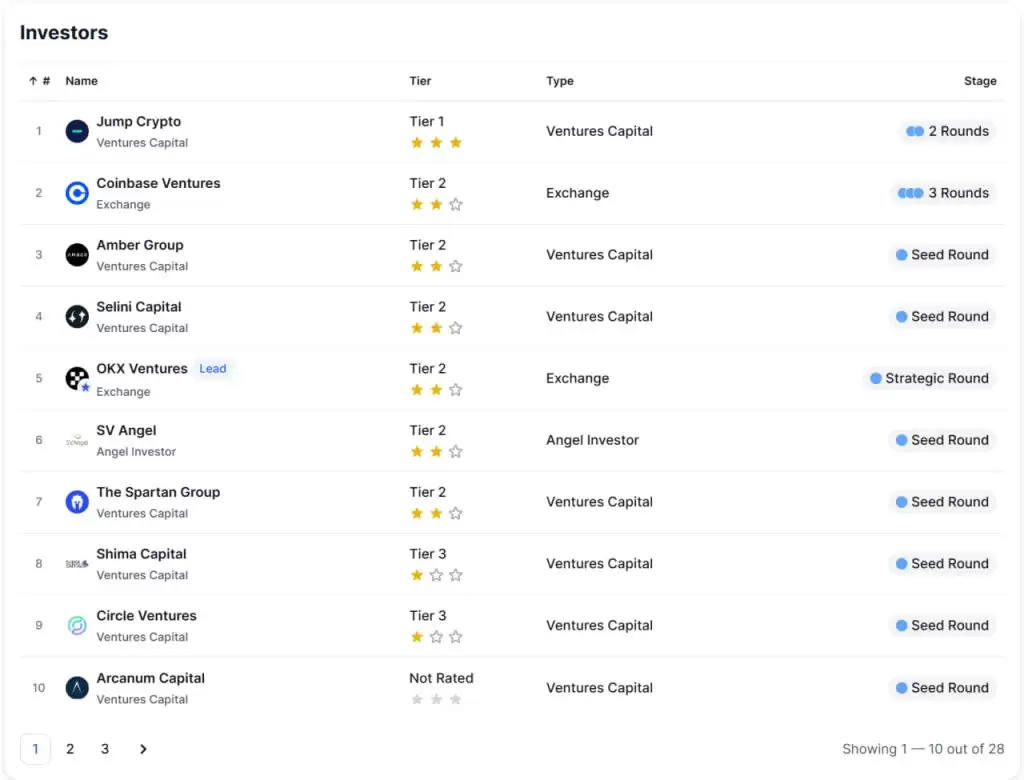Click the Selini Capital logo icon
Image resolution: width=1024 pixels, height=780 pixels.
click(77, 317)
